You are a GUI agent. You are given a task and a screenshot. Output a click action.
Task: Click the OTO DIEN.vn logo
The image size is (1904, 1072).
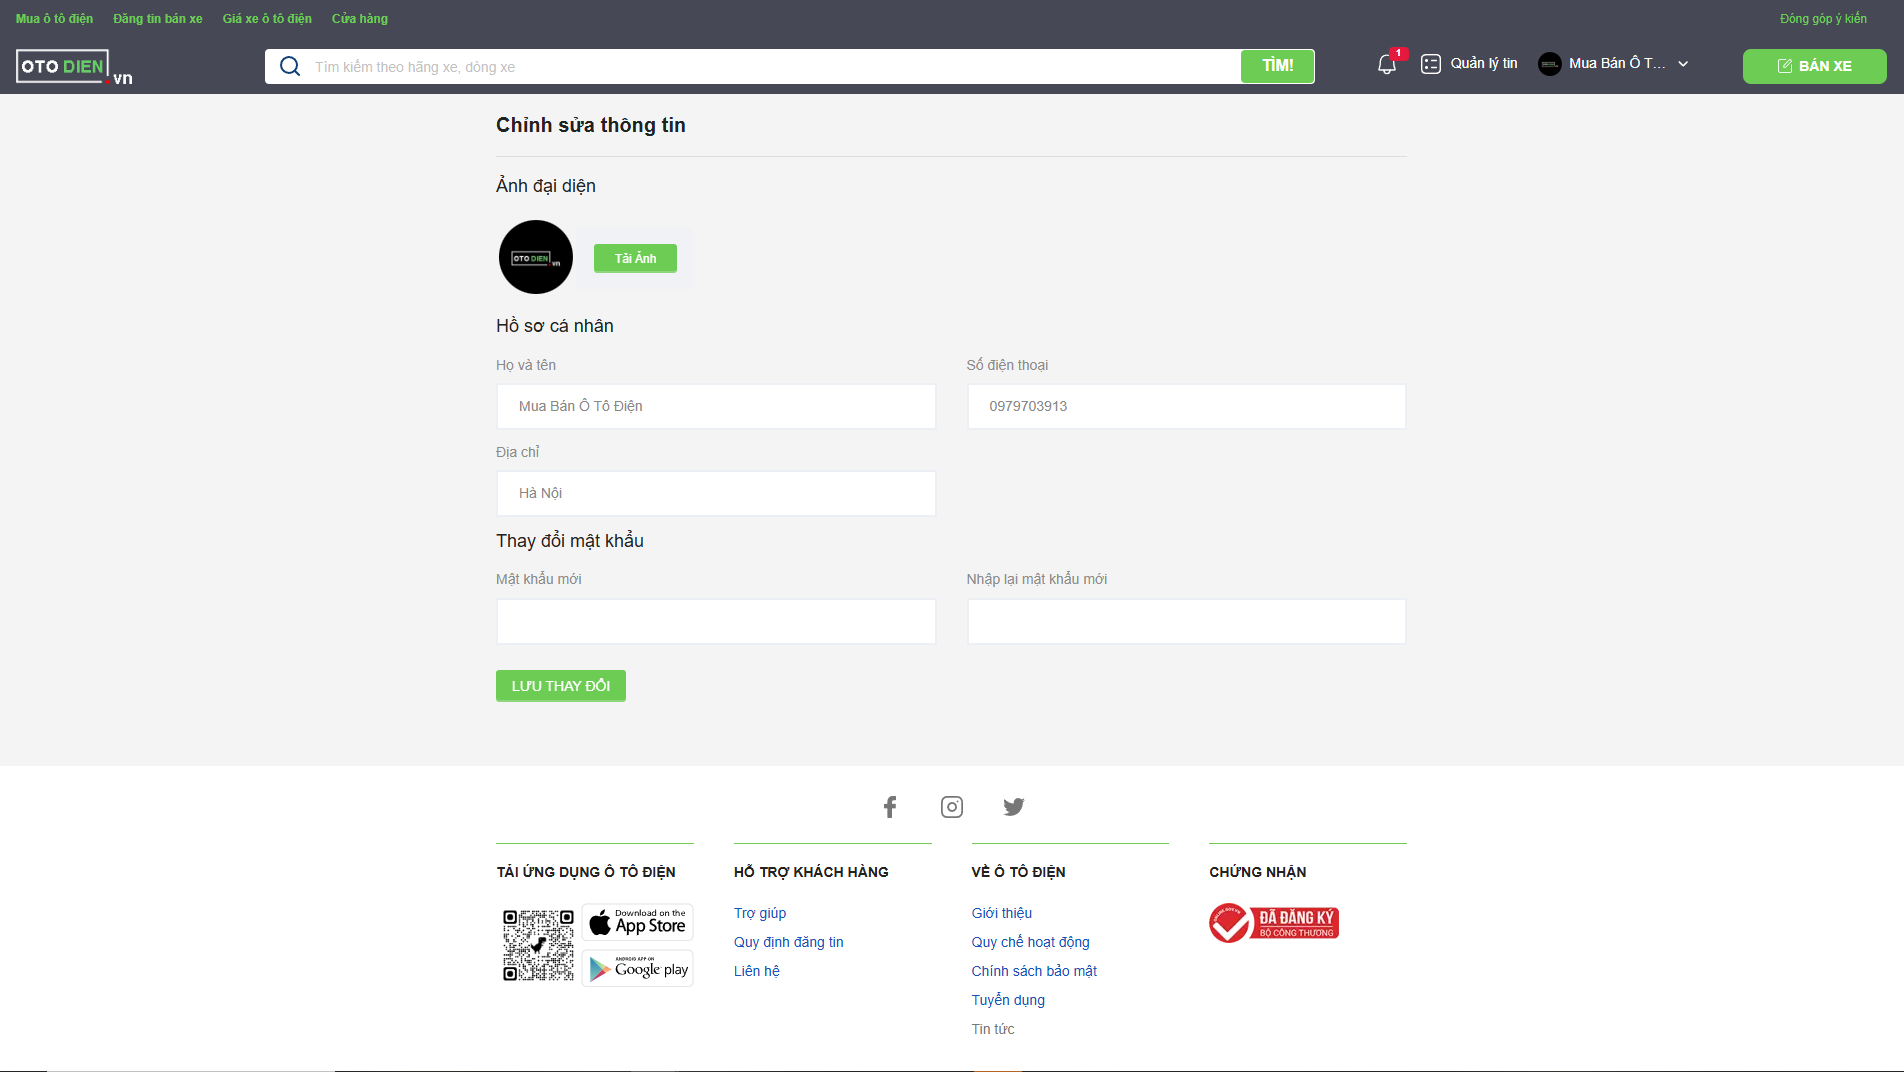pyautogui.click(x=74, y=67)
